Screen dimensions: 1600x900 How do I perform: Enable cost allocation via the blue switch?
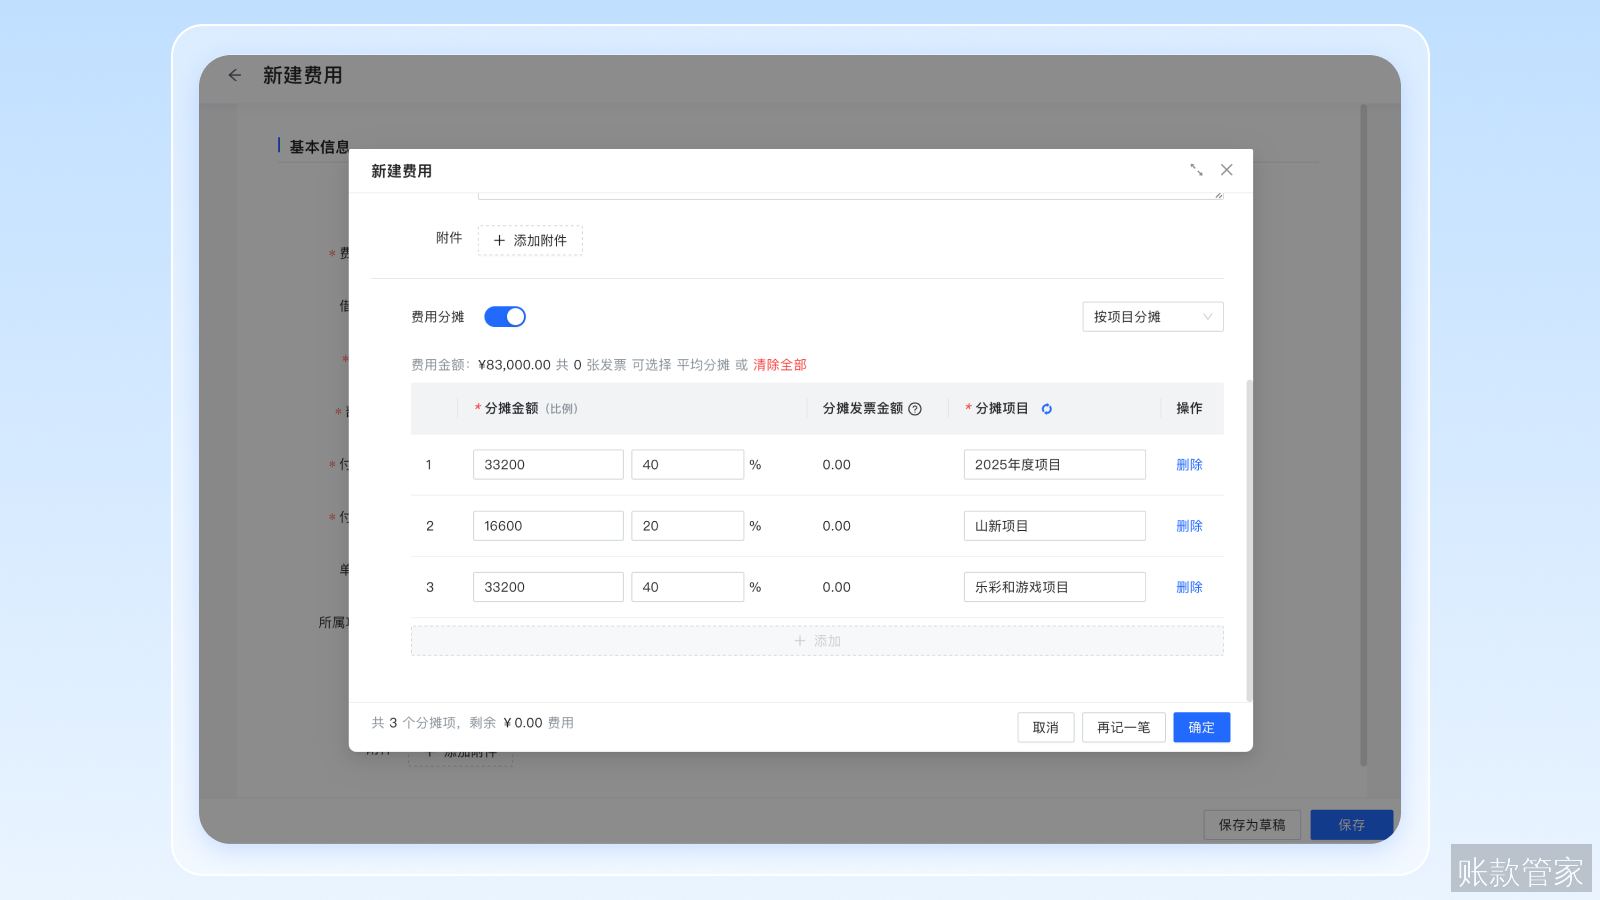505,316
